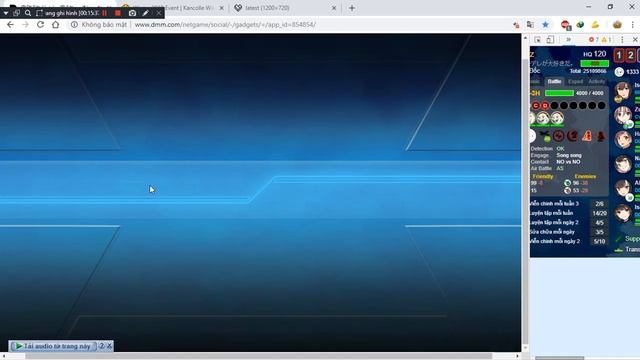Click the orange warning ship icon
Viewport: 640px width, 360px height.
587,136
